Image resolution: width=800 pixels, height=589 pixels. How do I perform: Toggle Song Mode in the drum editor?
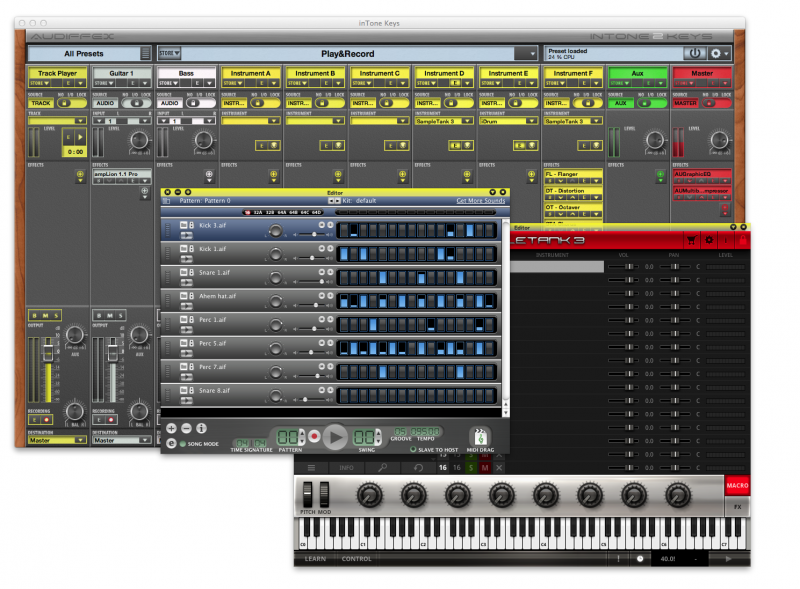tap(183, 444)
